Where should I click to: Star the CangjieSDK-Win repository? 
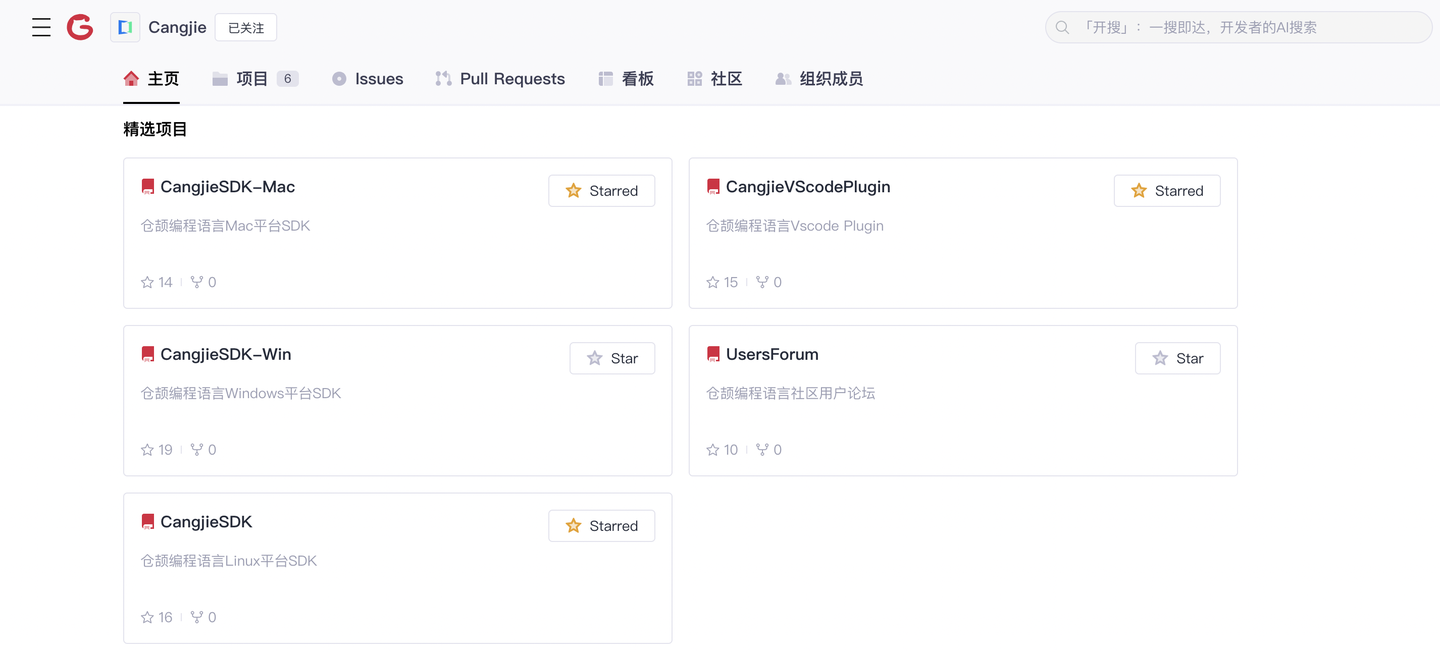pos(612,359)
